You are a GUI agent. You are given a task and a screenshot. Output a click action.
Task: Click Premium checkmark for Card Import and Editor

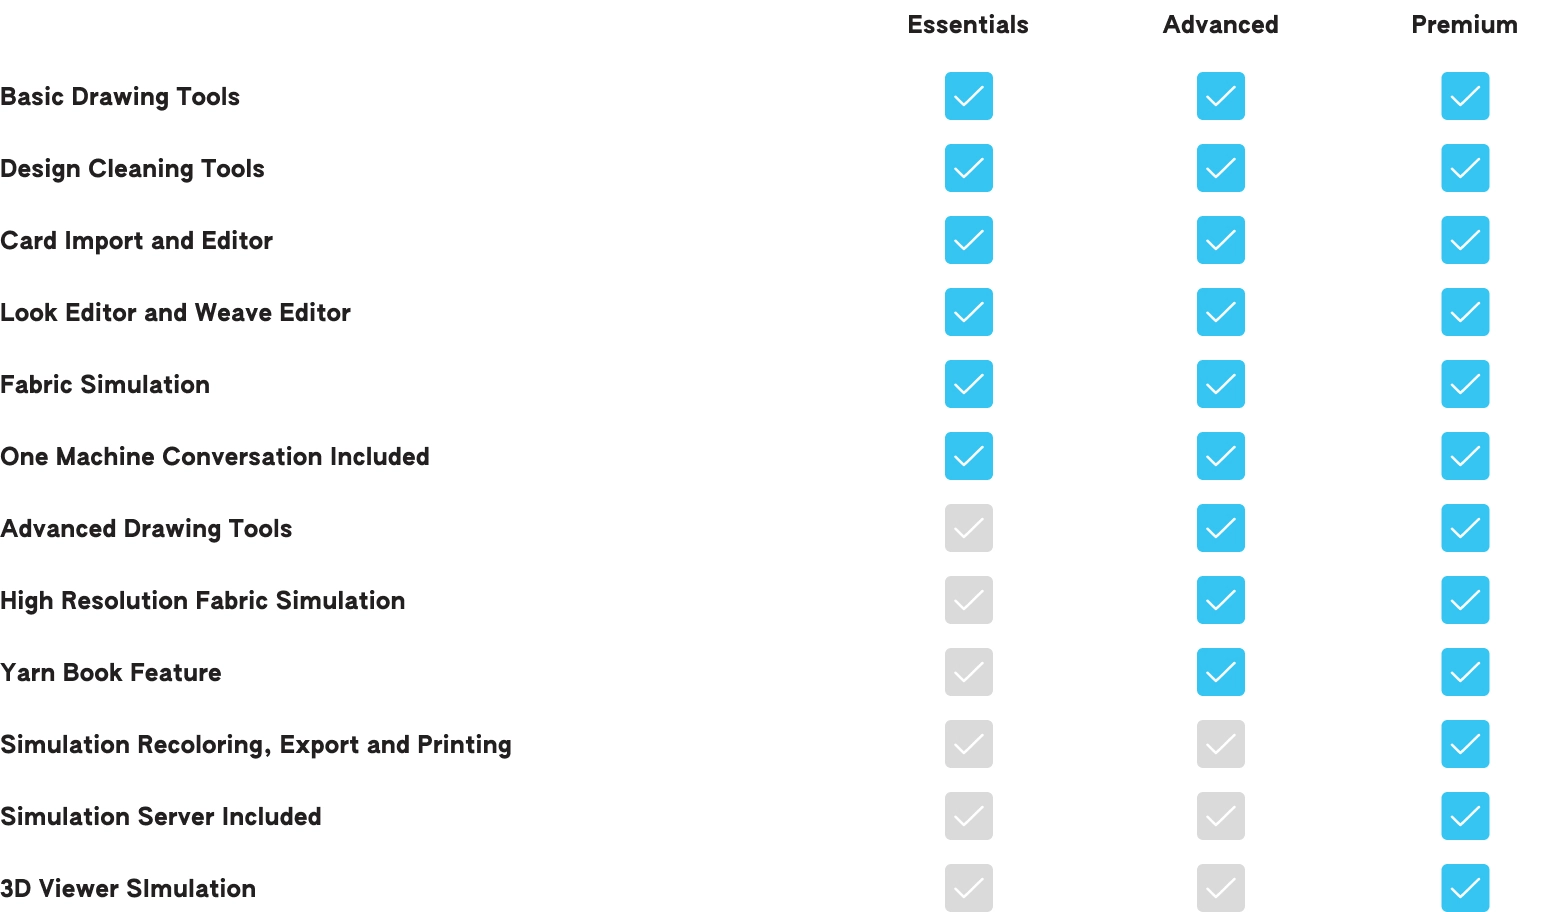1464,240
